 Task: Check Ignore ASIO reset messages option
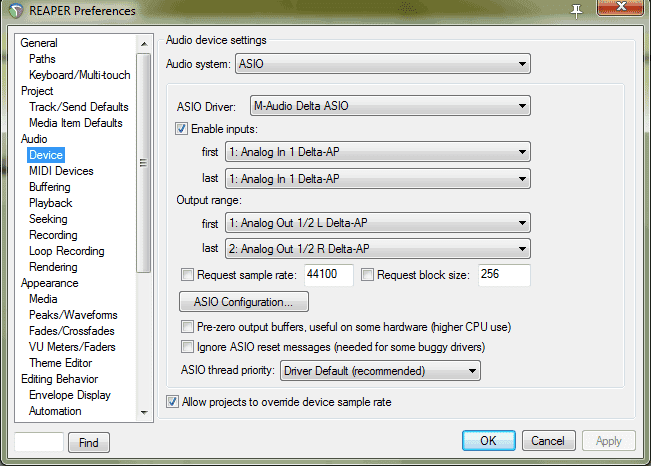(x=187, y=346)
